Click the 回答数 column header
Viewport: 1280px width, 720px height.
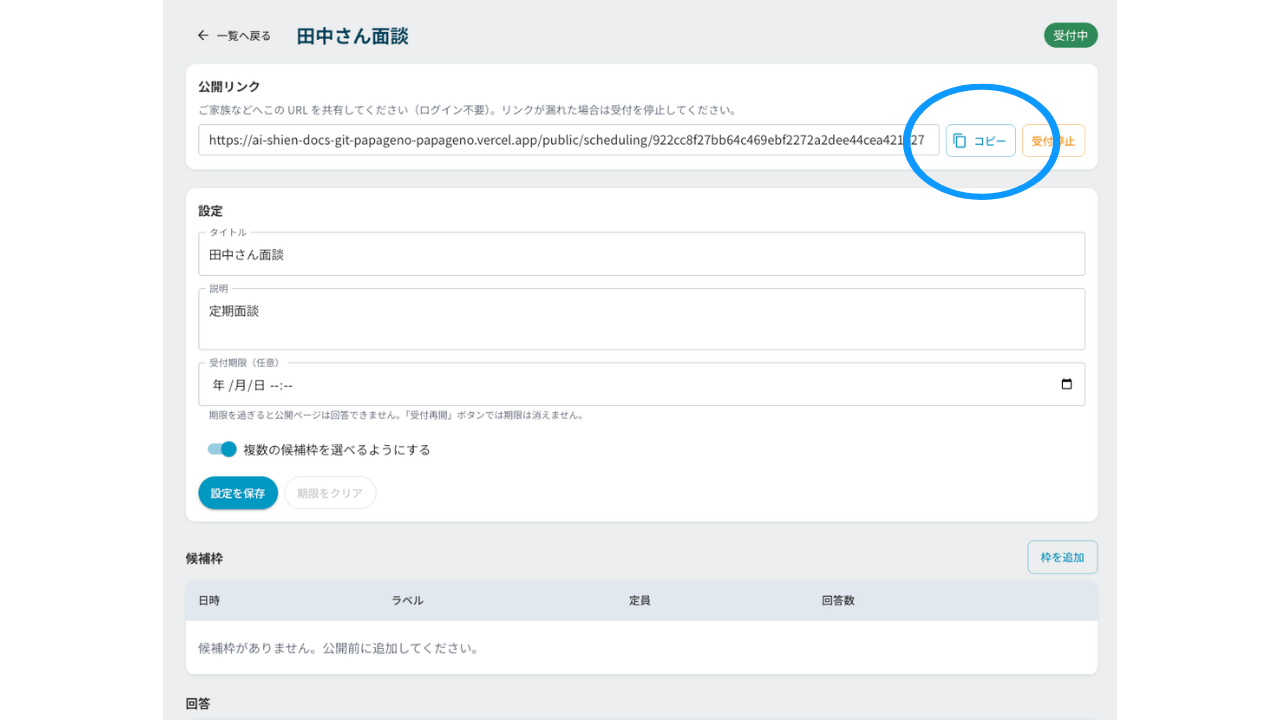pyautogui.click(x=838, y=601)
